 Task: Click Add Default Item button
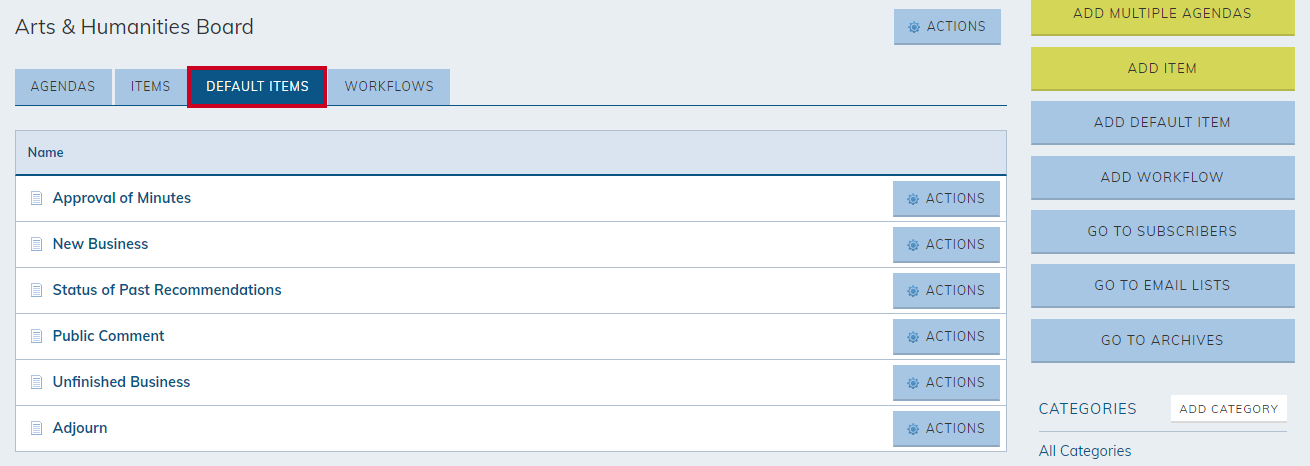point(1162,123)
